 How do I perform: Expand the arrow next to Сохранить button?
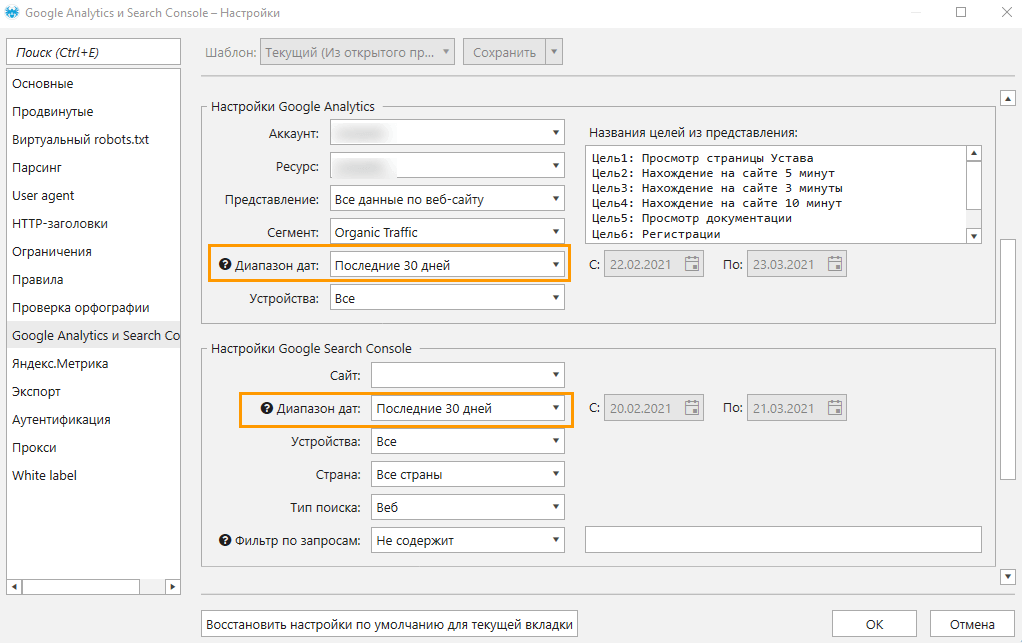(x=554, y=52)
